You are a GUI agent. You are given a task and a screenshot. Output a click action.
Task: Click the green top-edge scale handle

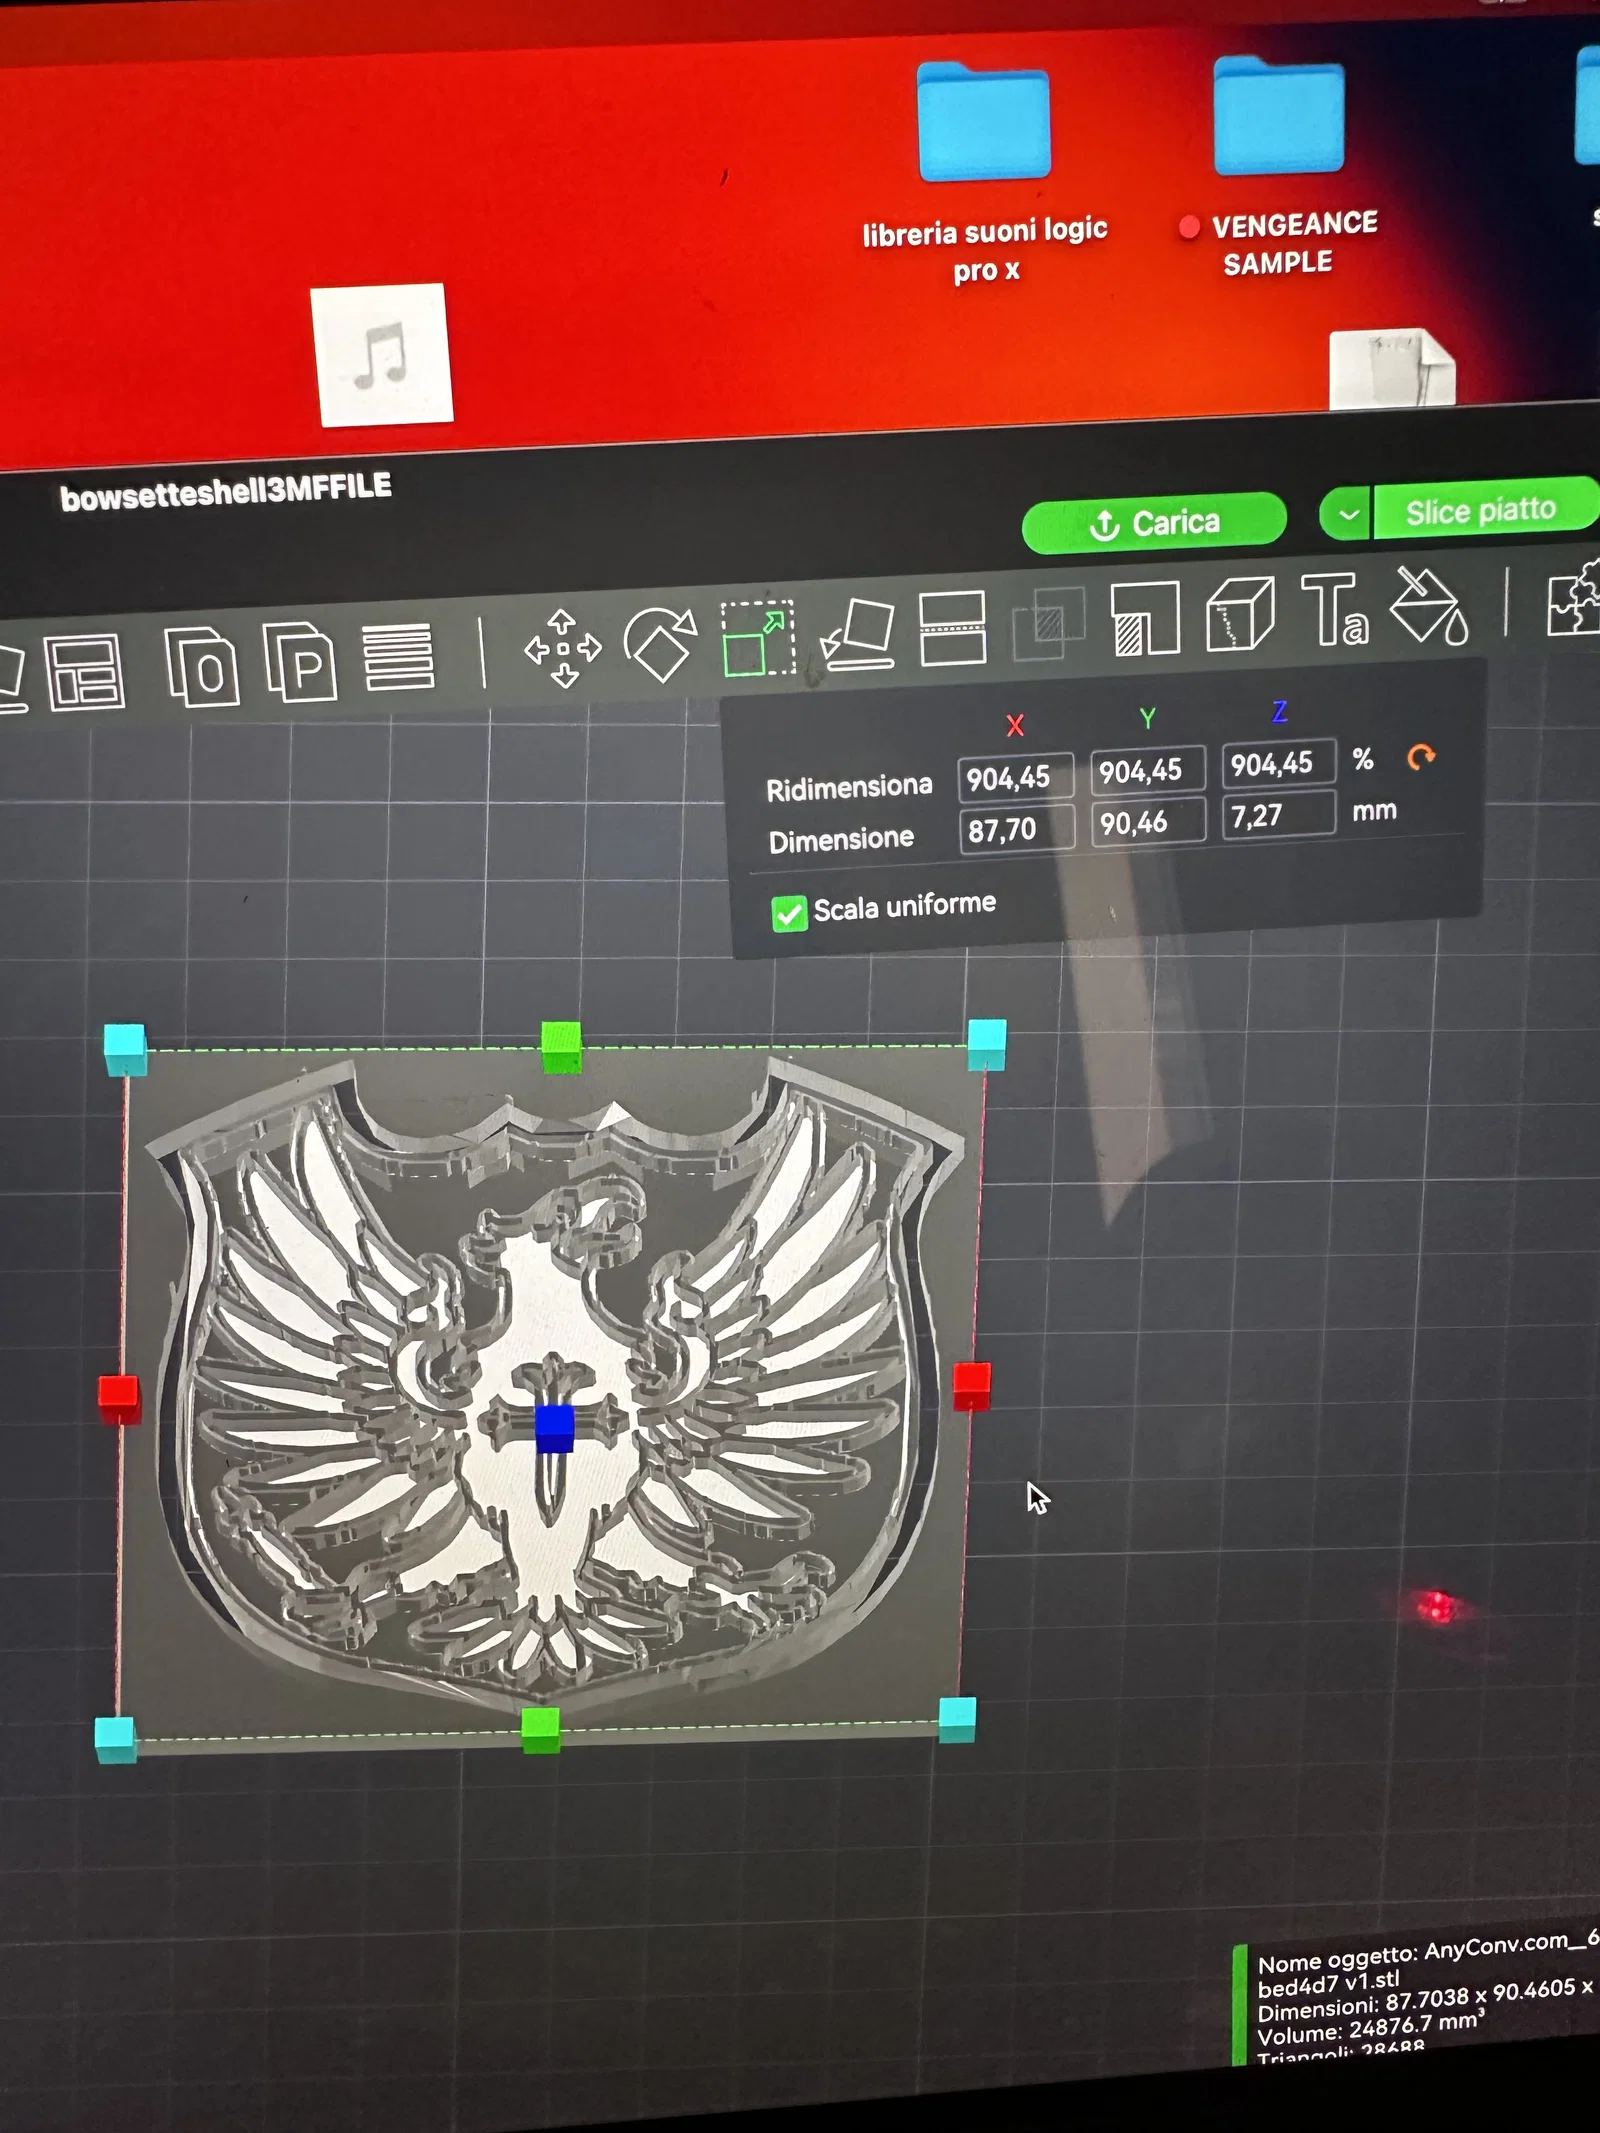coord(561,1046)
